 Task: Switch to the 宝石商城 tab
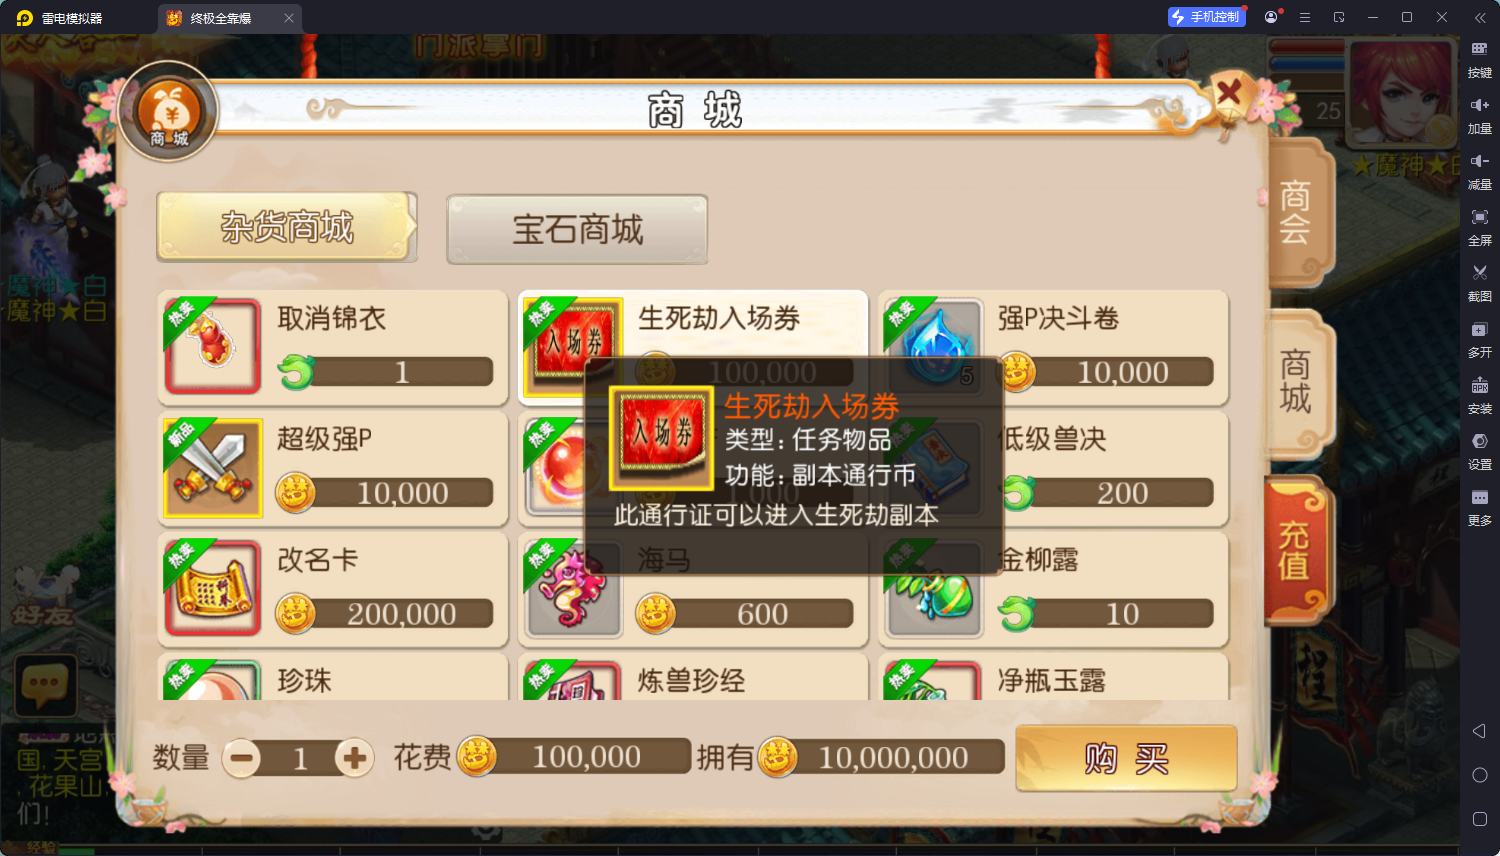(577, 229)
